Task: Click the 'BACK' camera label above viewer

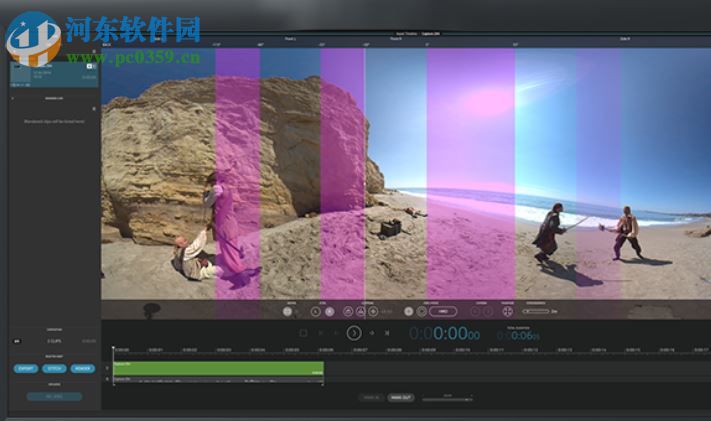Action: click(x=107, y=44)
